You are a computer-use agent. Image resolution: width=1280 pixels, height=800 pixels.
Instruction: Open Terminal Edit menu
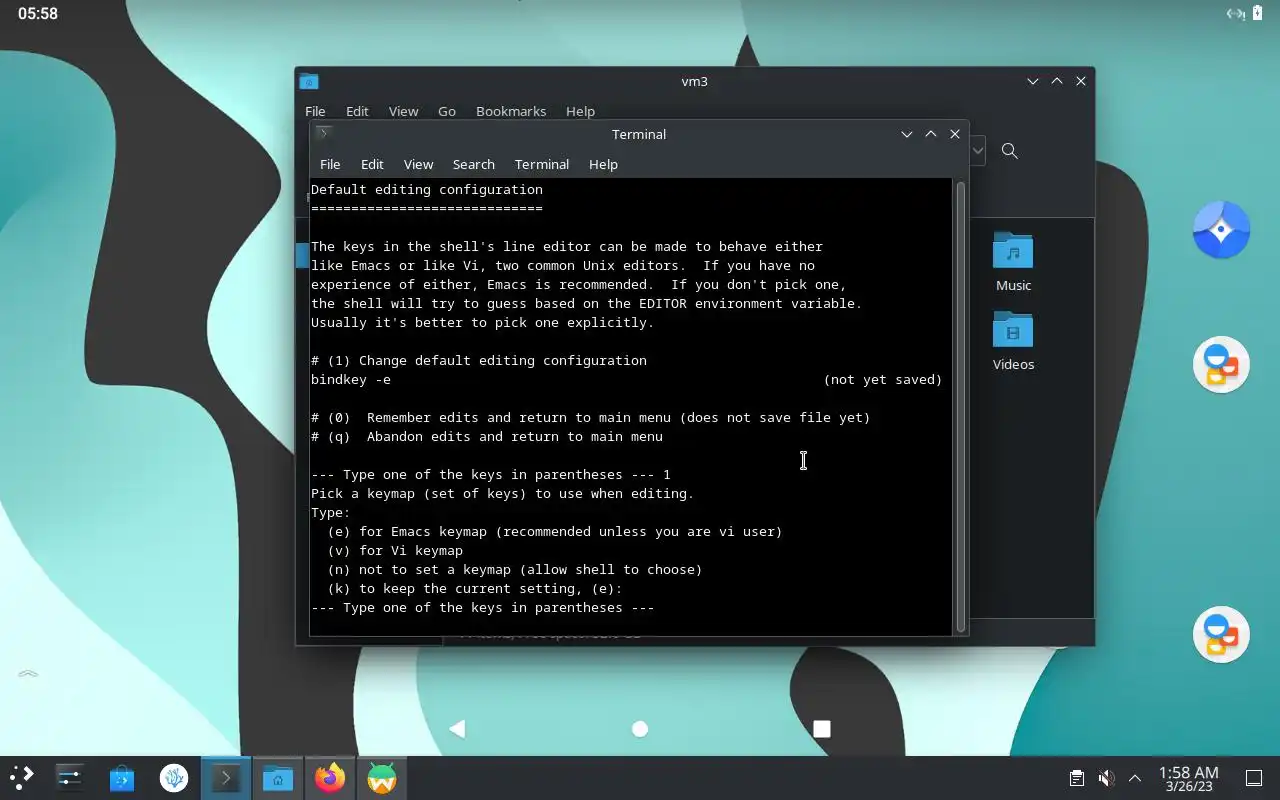(372, 164)
